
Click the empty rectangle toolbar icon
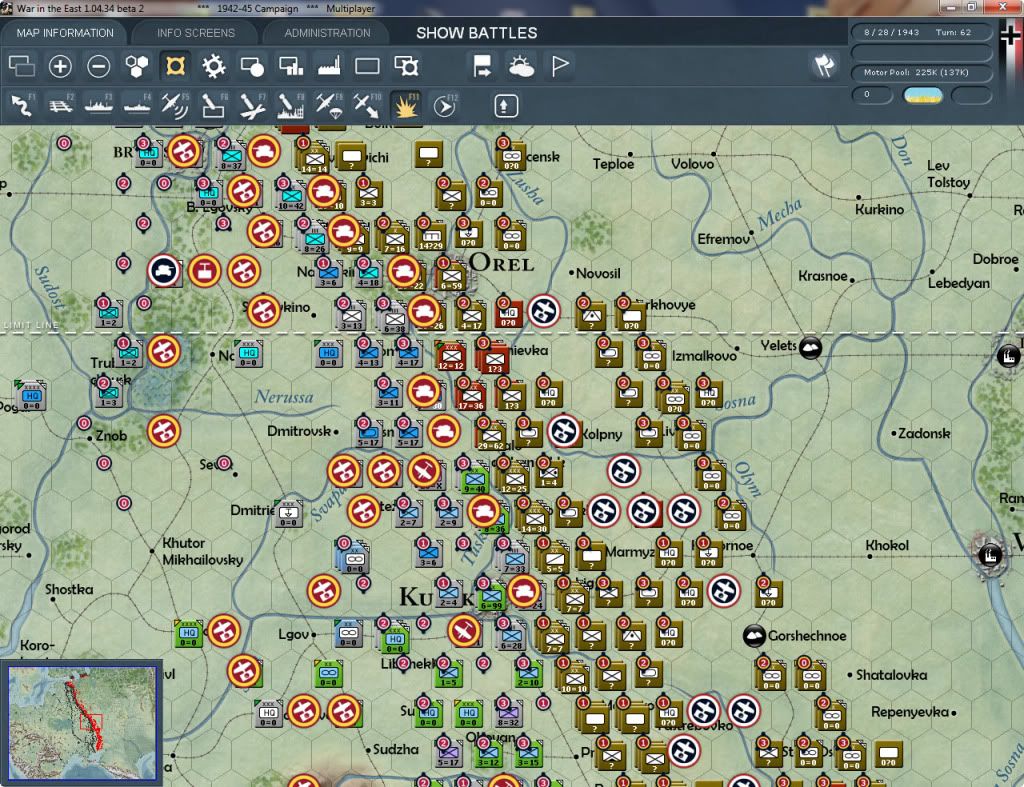[367, 66]
